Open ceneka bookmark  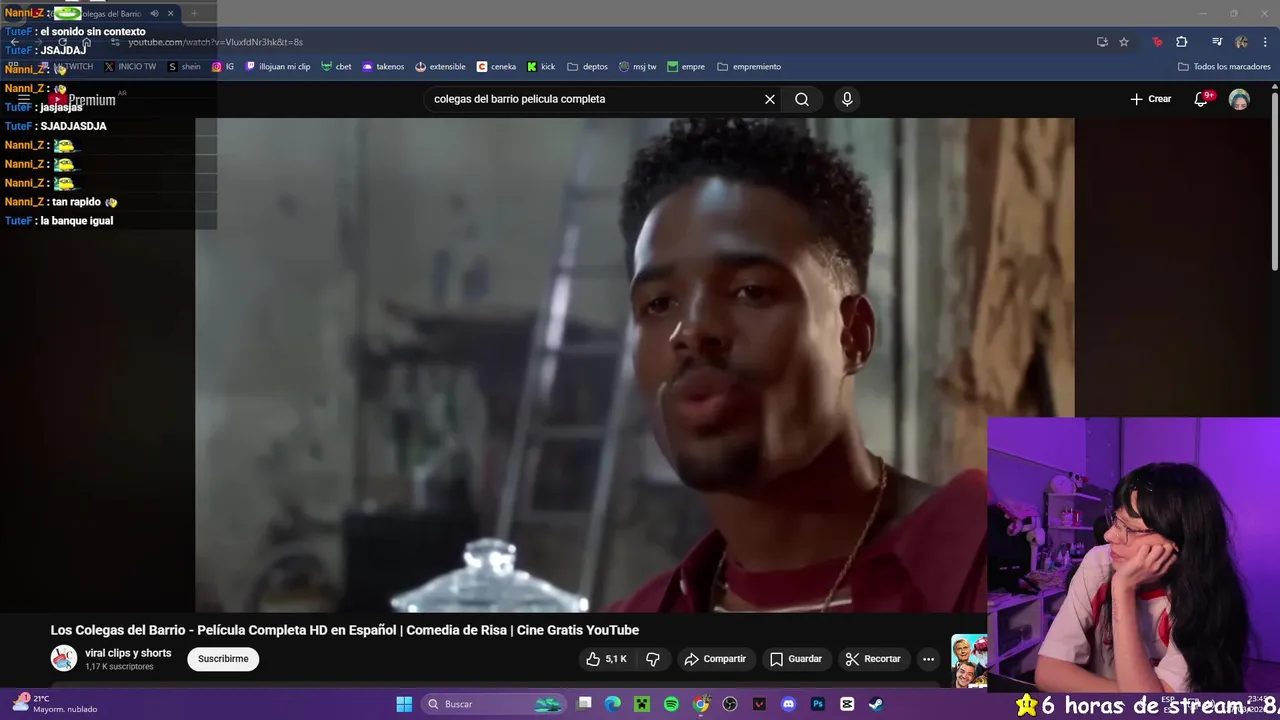(x=496, y=67)
